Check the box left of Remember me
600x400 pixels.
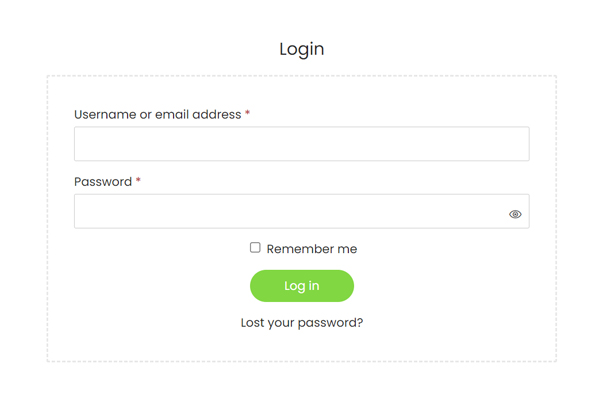click(x=255, y=248)
